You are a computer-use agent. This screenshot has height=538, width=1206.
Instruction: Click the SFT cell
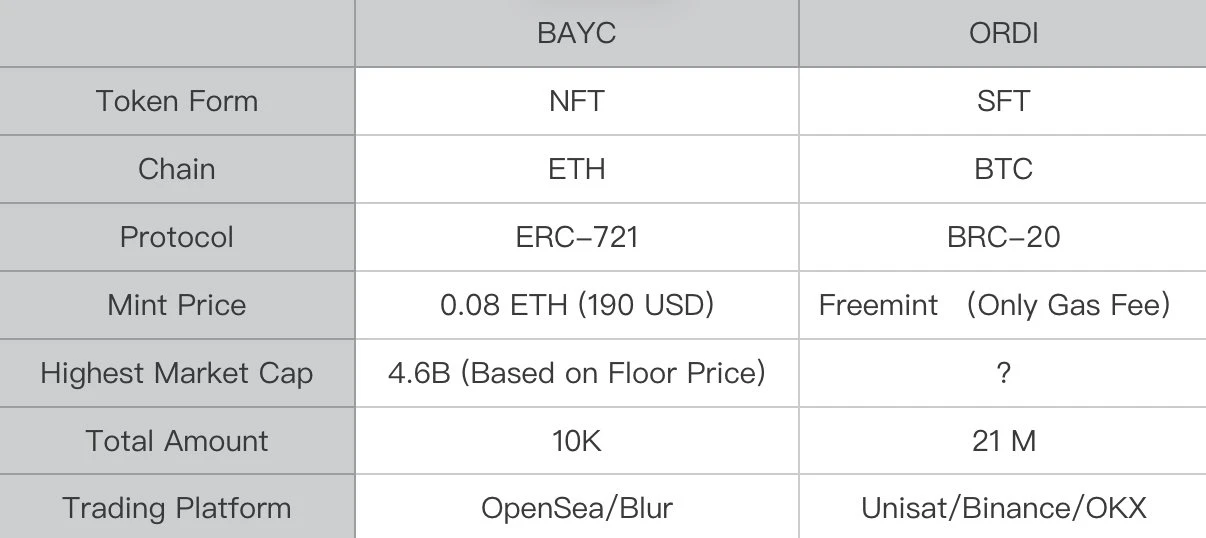pos(1003,101)
